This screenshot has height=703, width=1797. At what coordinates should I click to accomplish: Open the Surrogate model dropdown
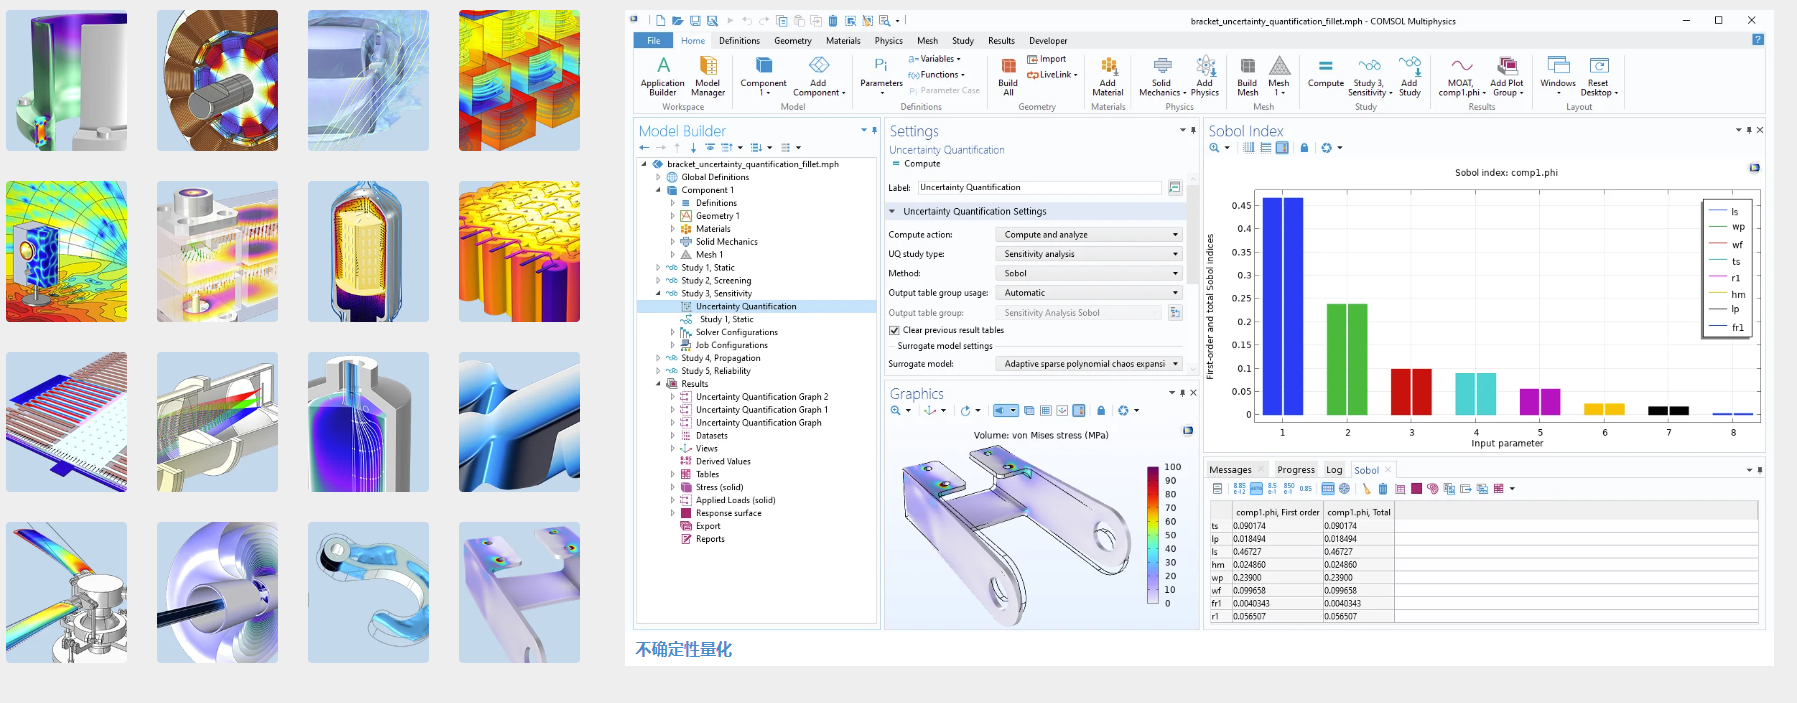(1089, 364)
